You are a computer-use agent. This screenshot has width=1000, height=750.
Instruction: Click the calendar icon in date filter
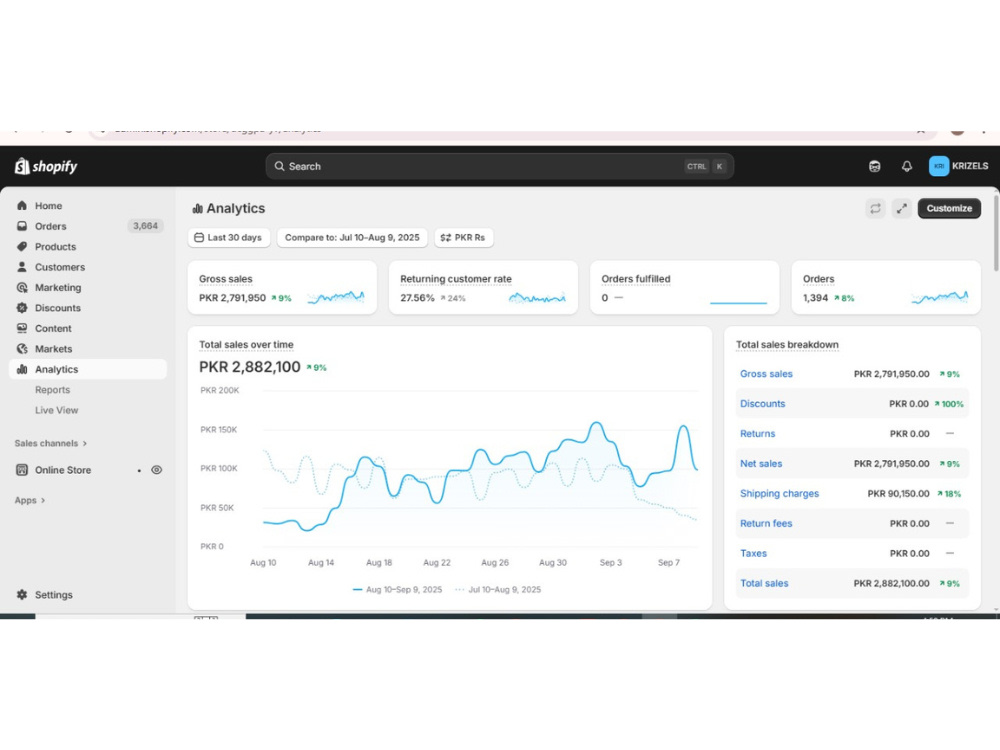pyautogui.click(x=199, y=237)
